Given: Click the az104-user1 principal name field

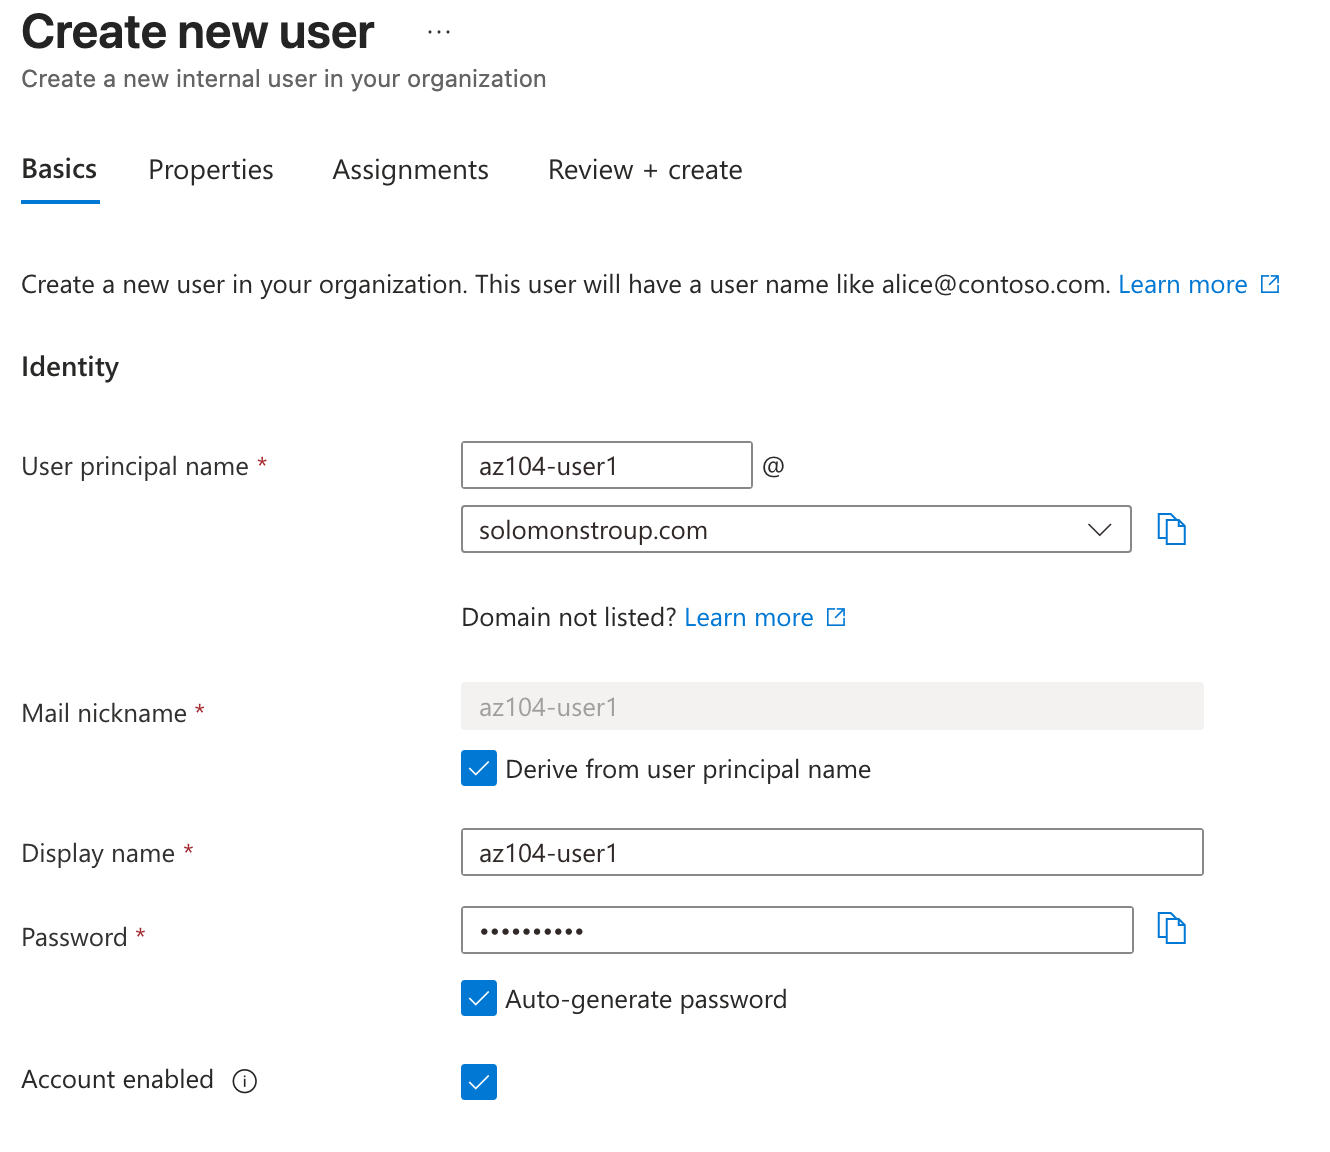Looking at the screenshot, I should point(606,465).
